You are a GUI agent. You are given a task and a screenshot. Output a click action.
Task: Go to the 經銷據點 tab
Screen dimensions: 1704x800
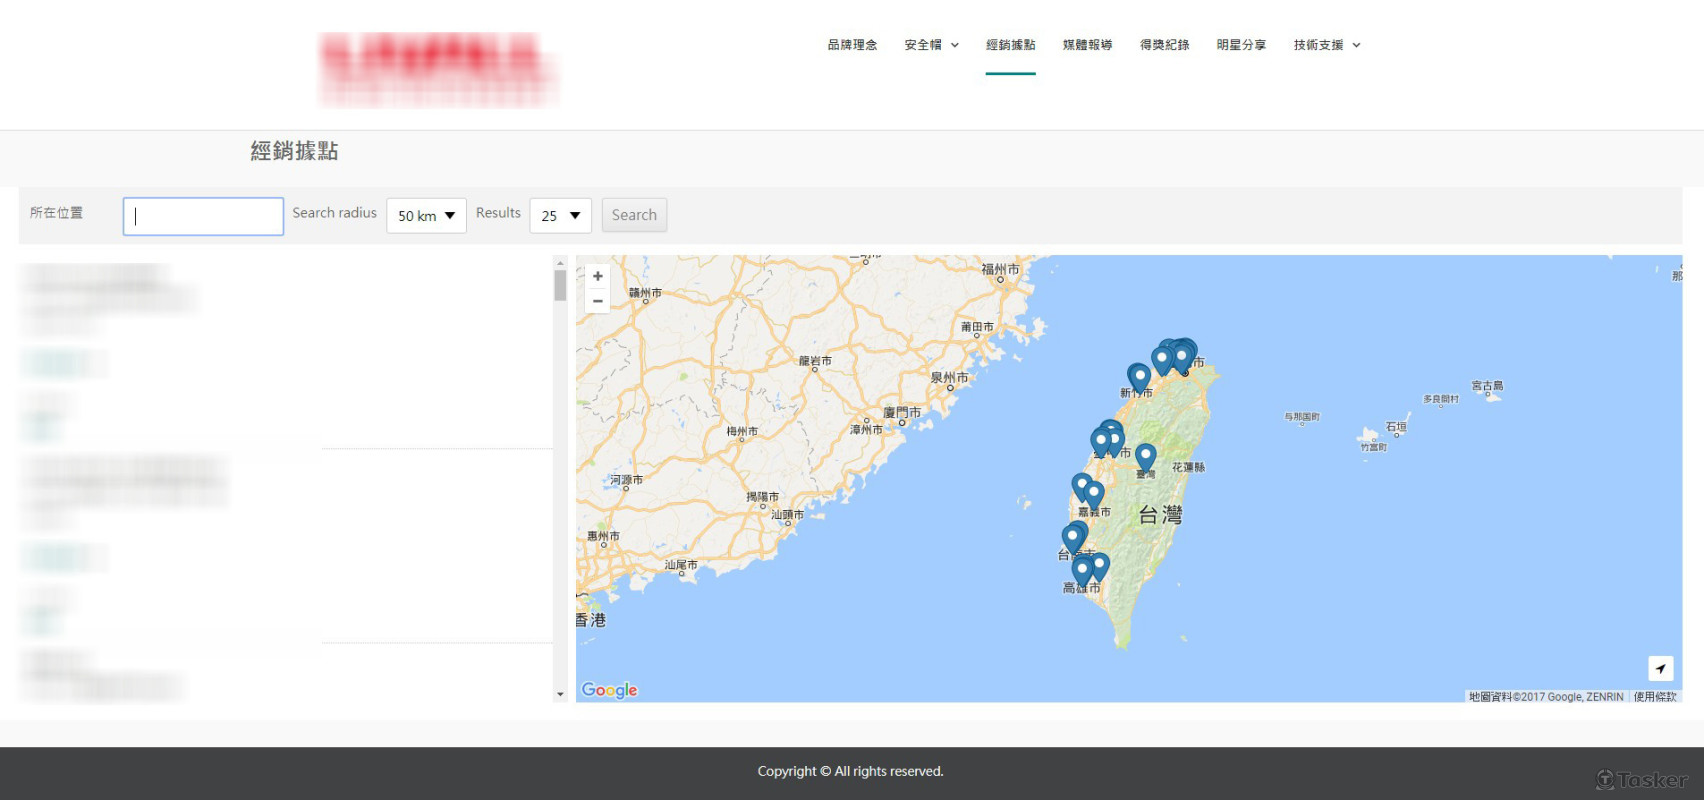(1010, 45)
